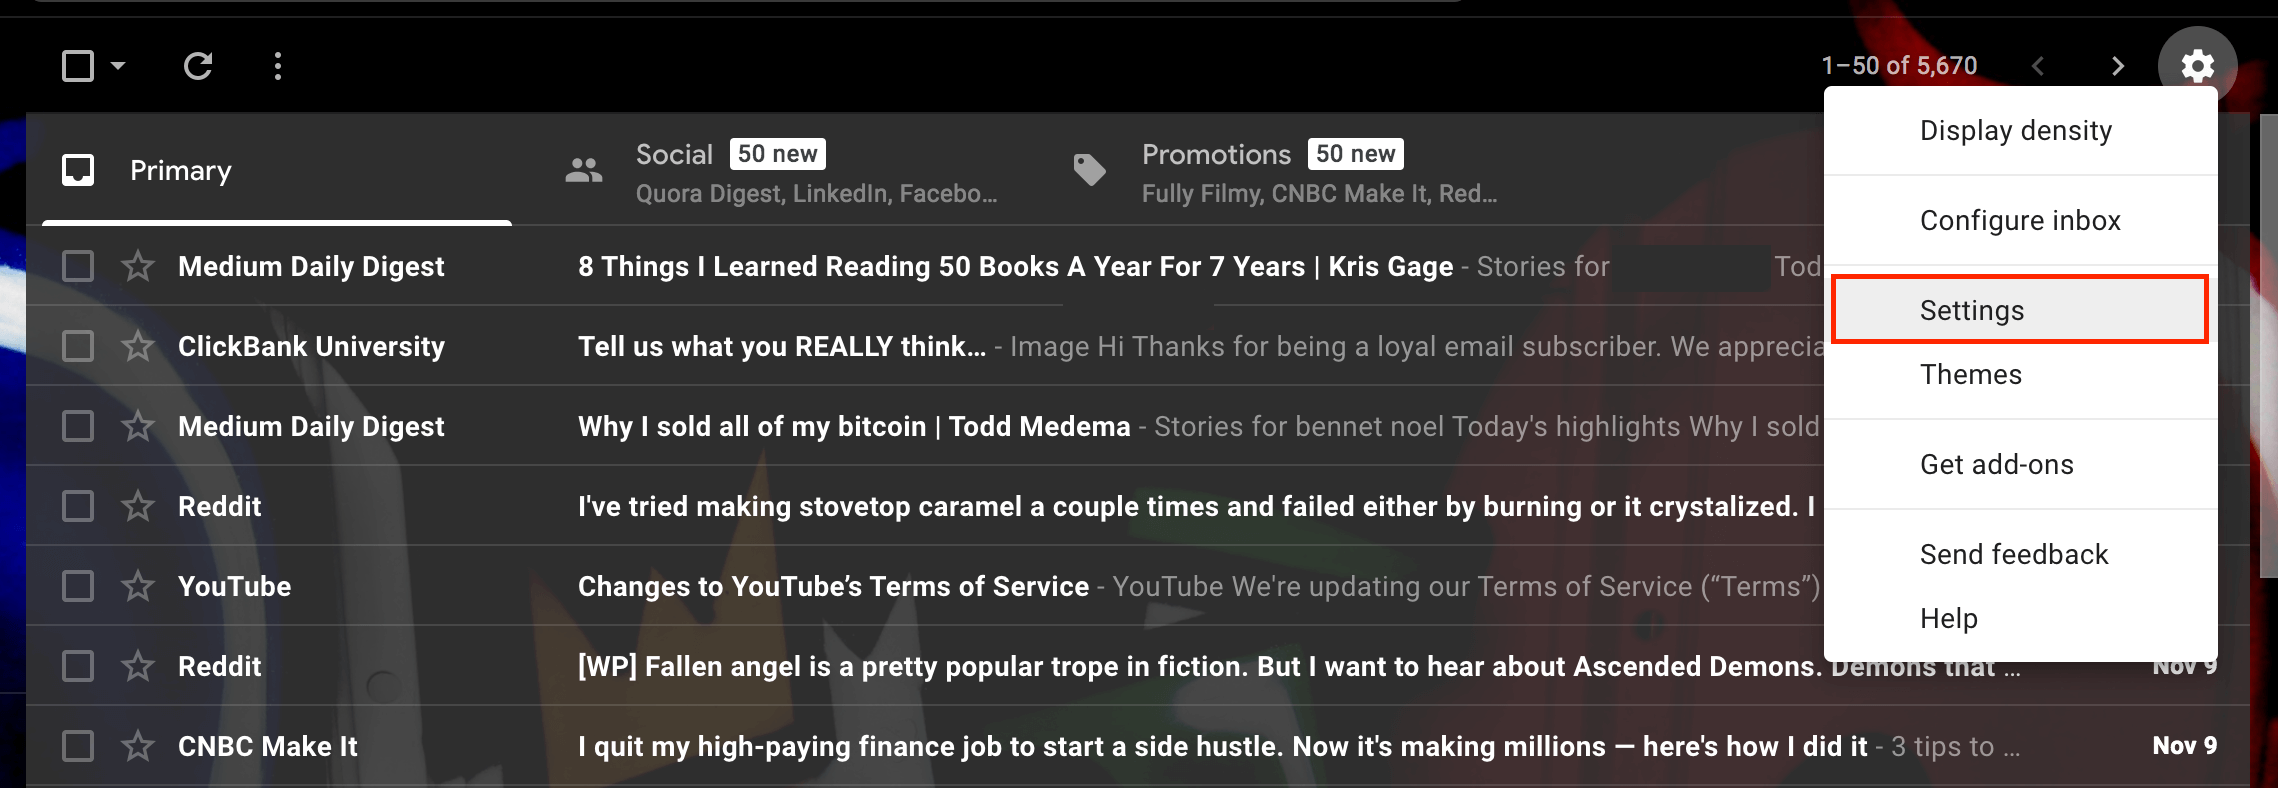
Task: Go to newer page of emails
Action: point(2038,66)
